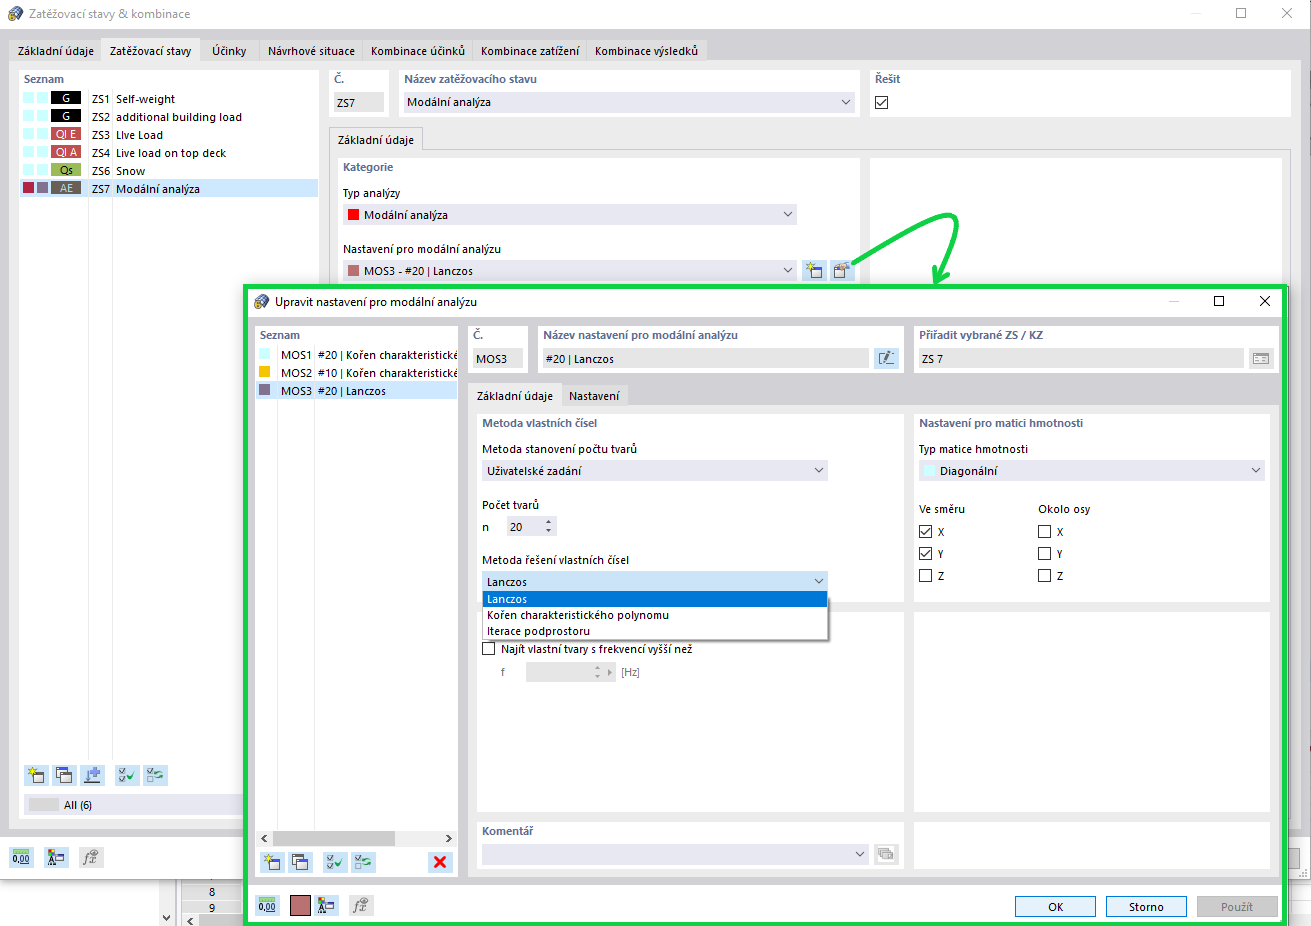Select MOS2 setting in dialog list
The height and width of the screenshot is (926, 1311).
pyautogui.click(x=357, y=373)
